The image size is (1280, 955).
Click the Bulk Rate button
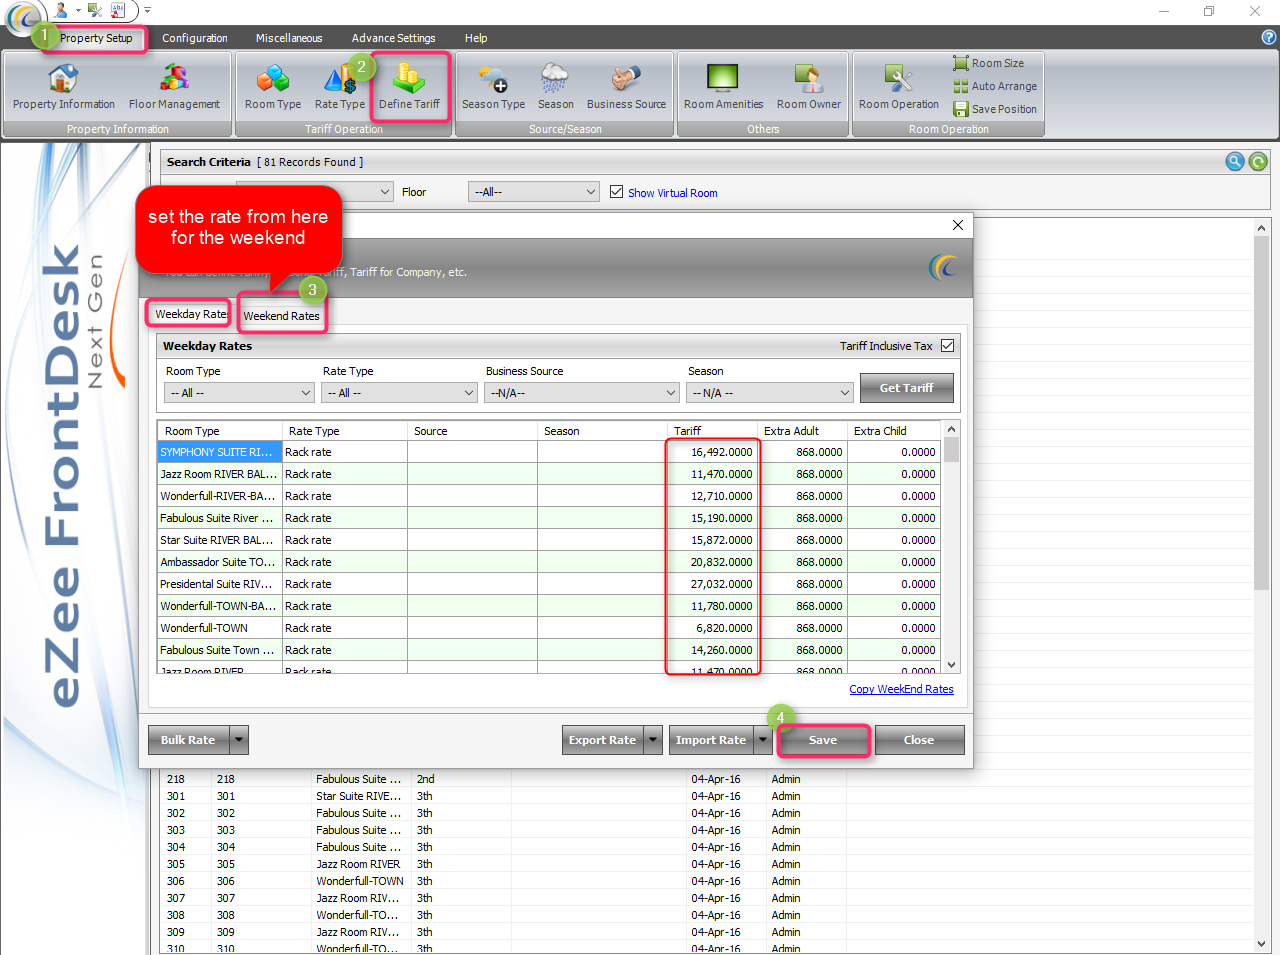tap(188, 740)
